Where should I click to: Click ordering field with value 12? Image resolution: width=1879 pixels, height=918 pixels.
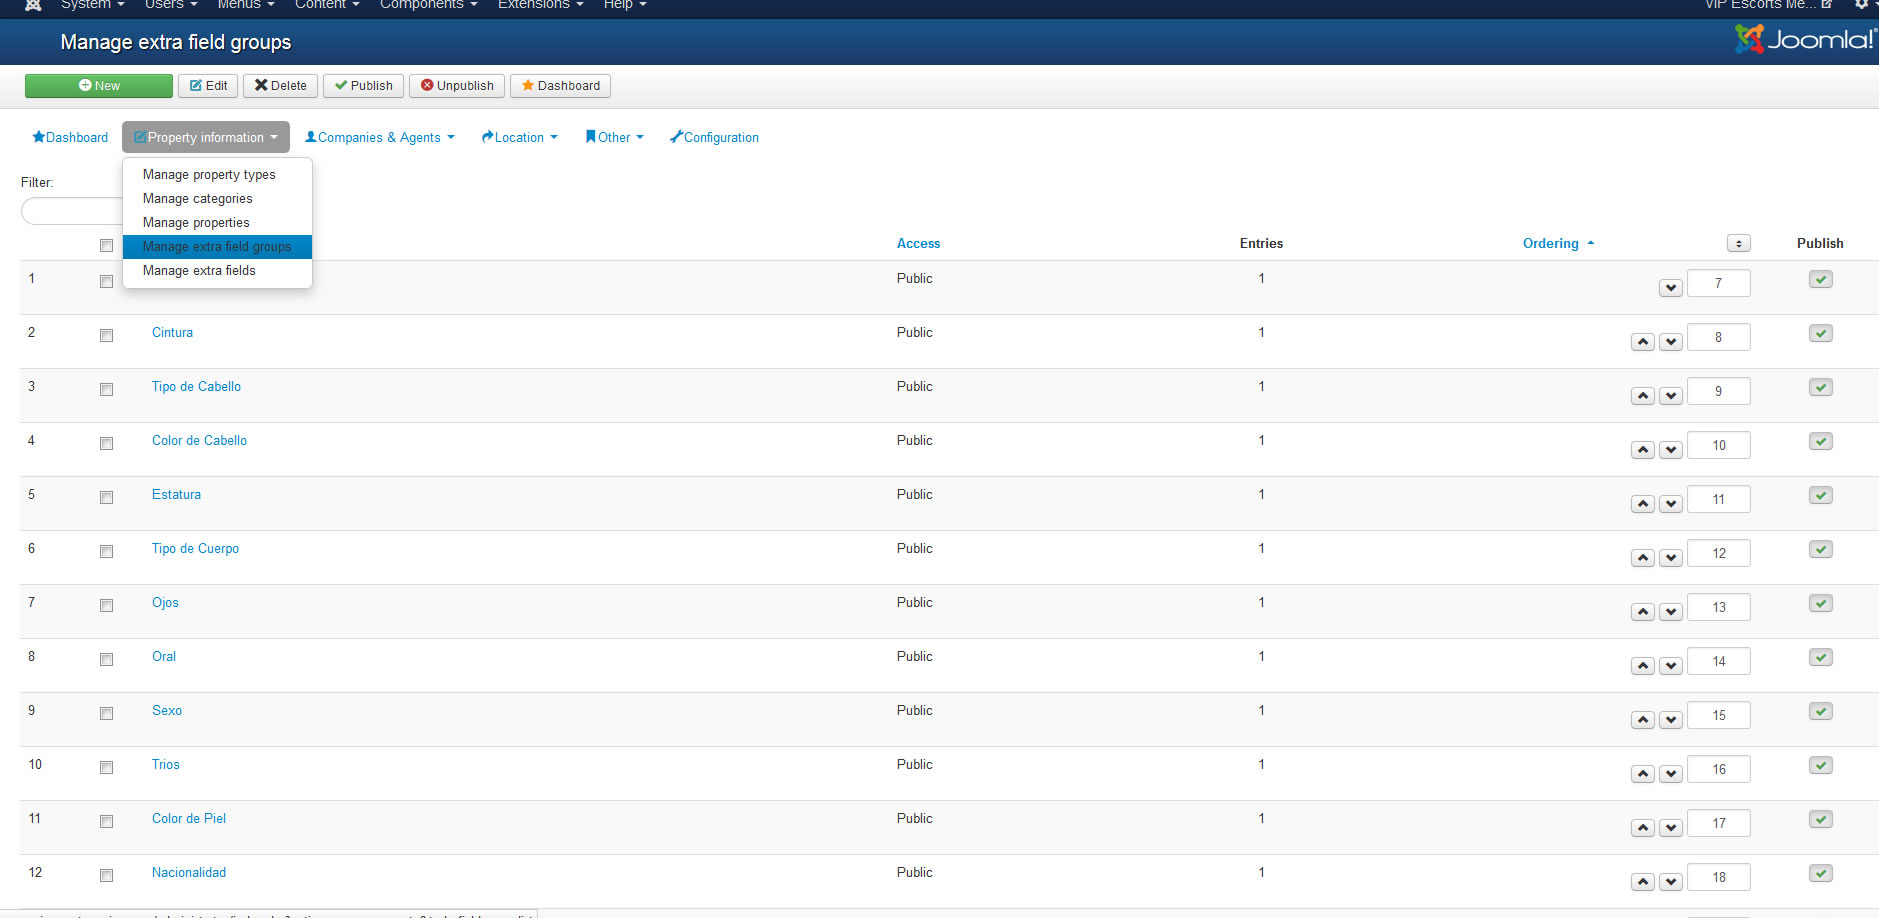click(x=1719, y=553)
